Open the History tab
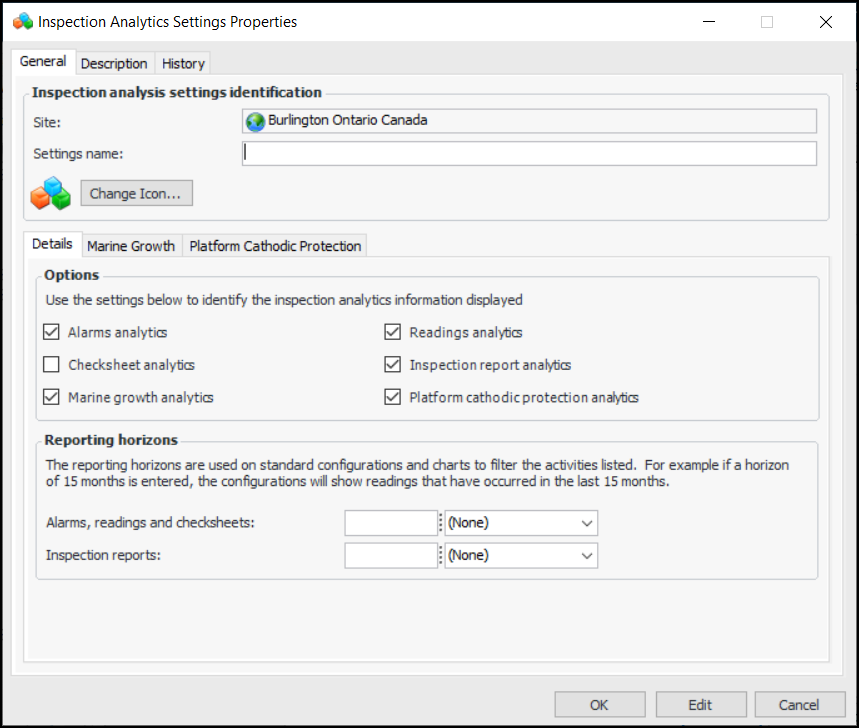859x728 pixels. [x=183, y=63]
